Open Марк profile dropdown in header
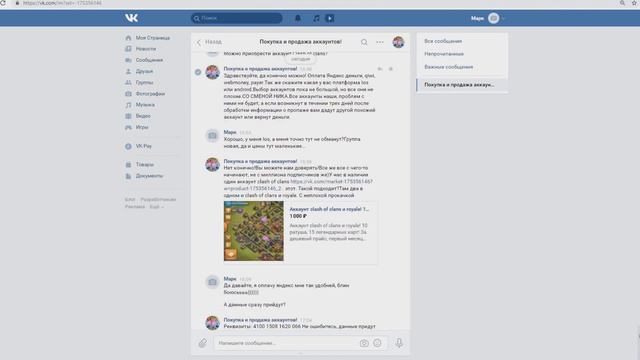Image resolution: width=640 pixels, height=360 pixels. coord(488,18)
